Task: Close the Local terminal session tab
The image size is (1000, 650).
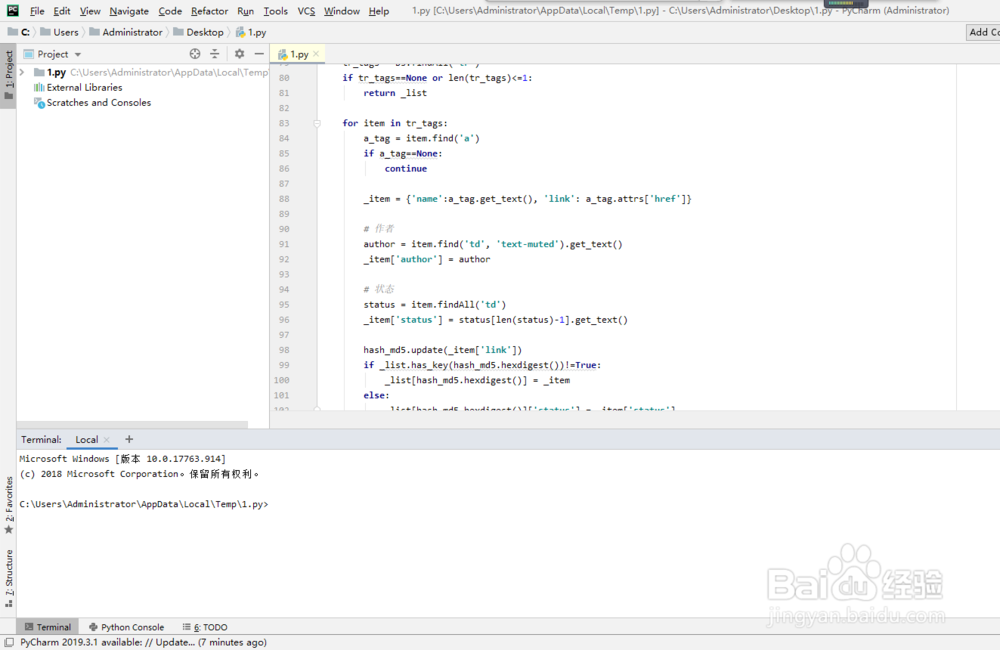Action: pos(107,439)
